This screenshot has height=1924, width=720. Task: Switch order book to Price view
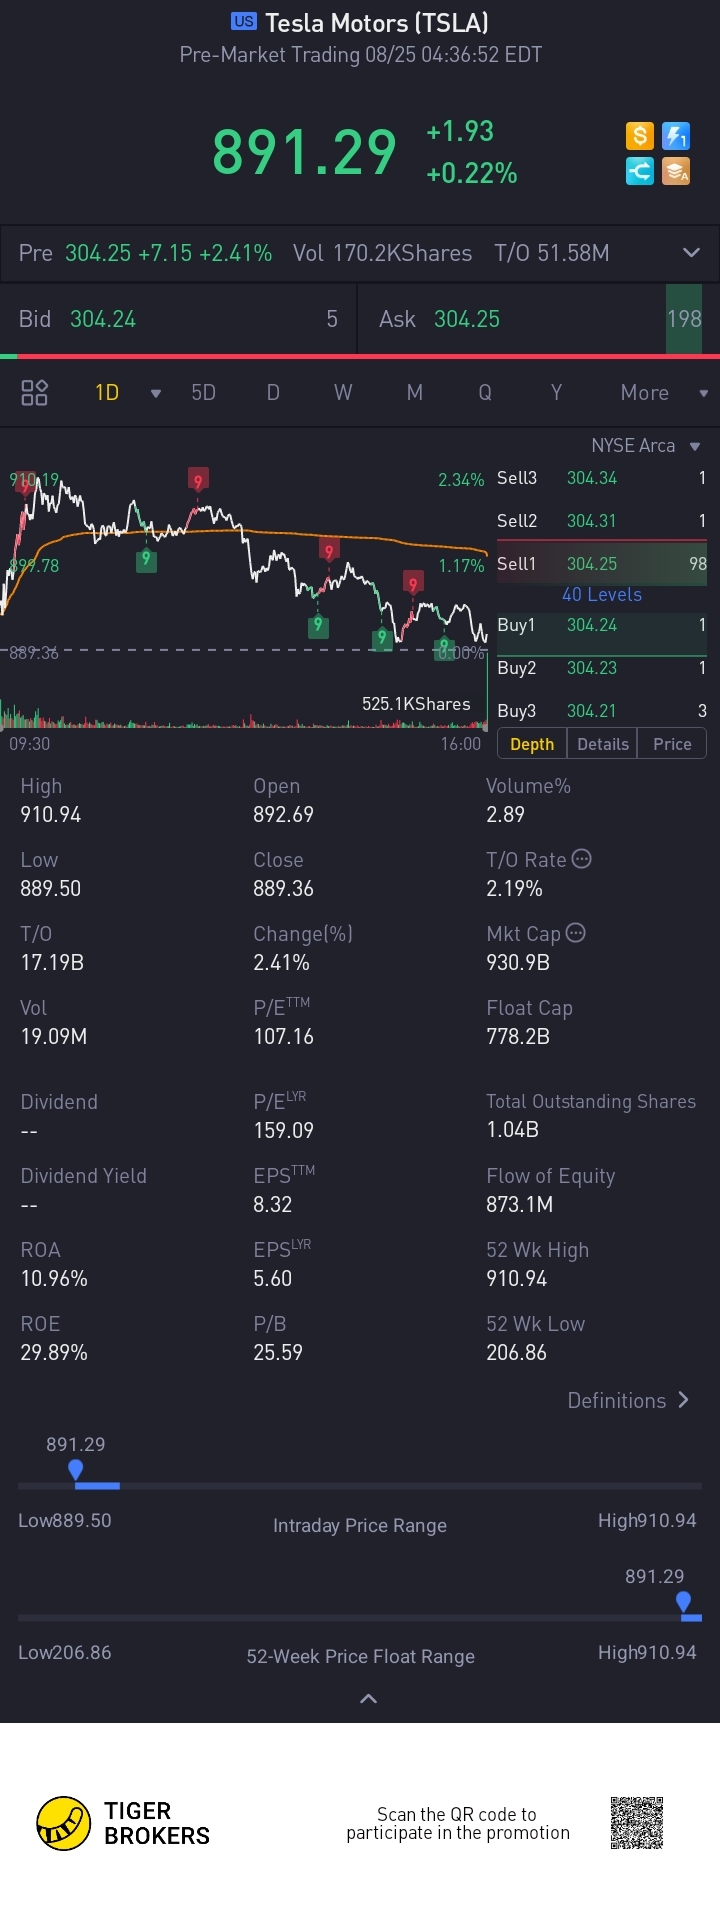coord(672,744)
